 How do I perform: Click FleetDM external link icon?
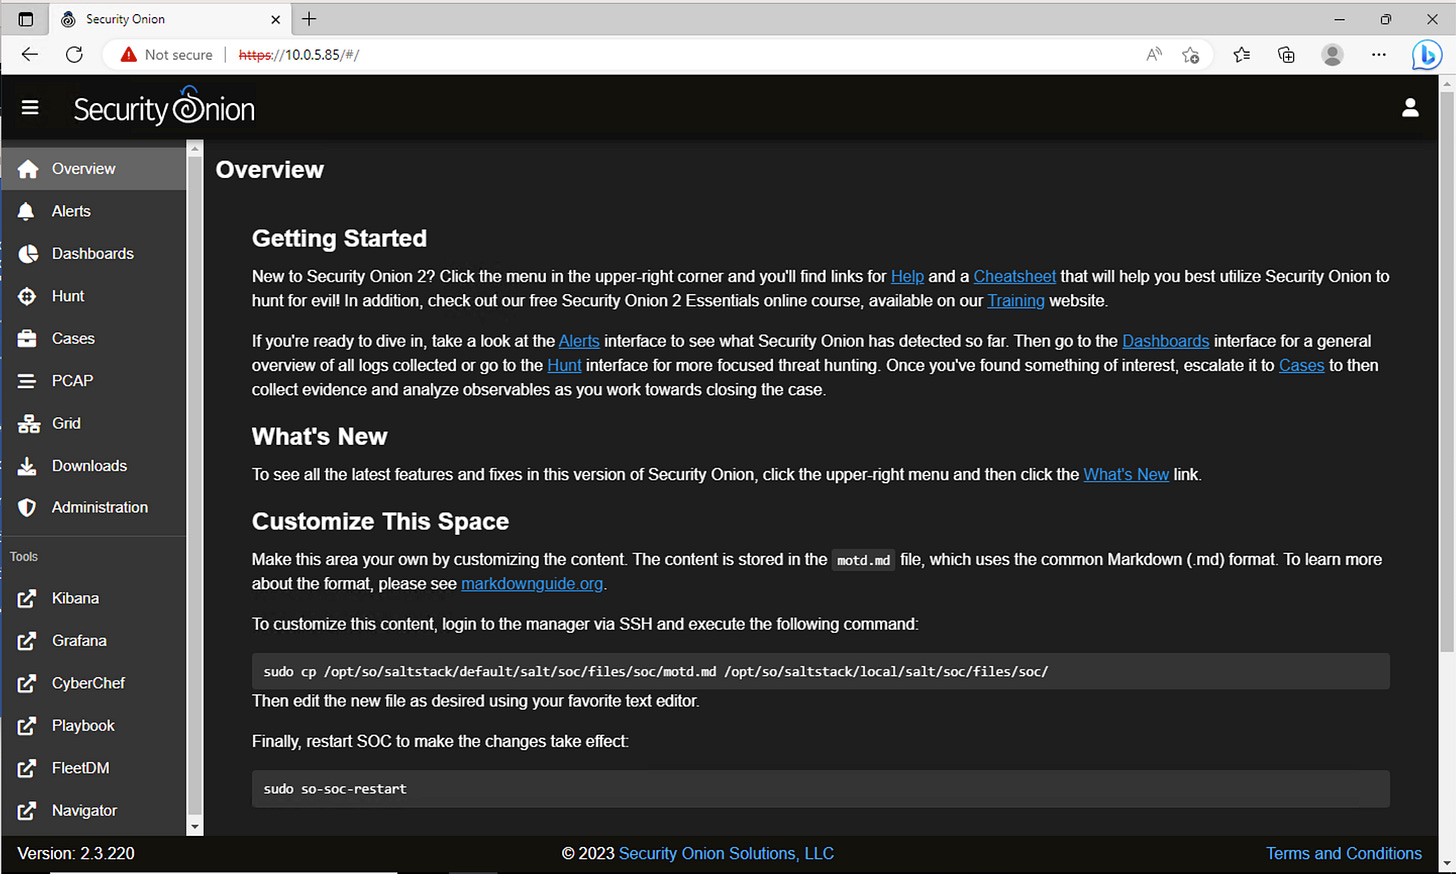coord(28,769)
